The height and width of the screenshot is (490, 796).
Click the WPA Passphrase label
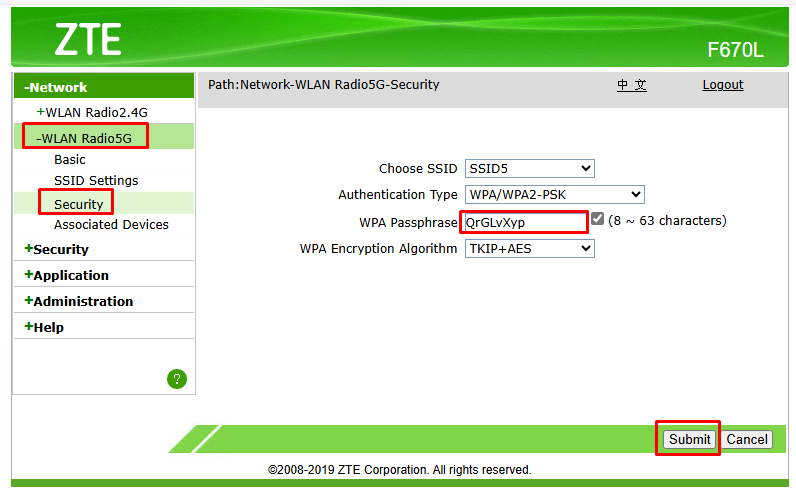(x=408, y=222)
